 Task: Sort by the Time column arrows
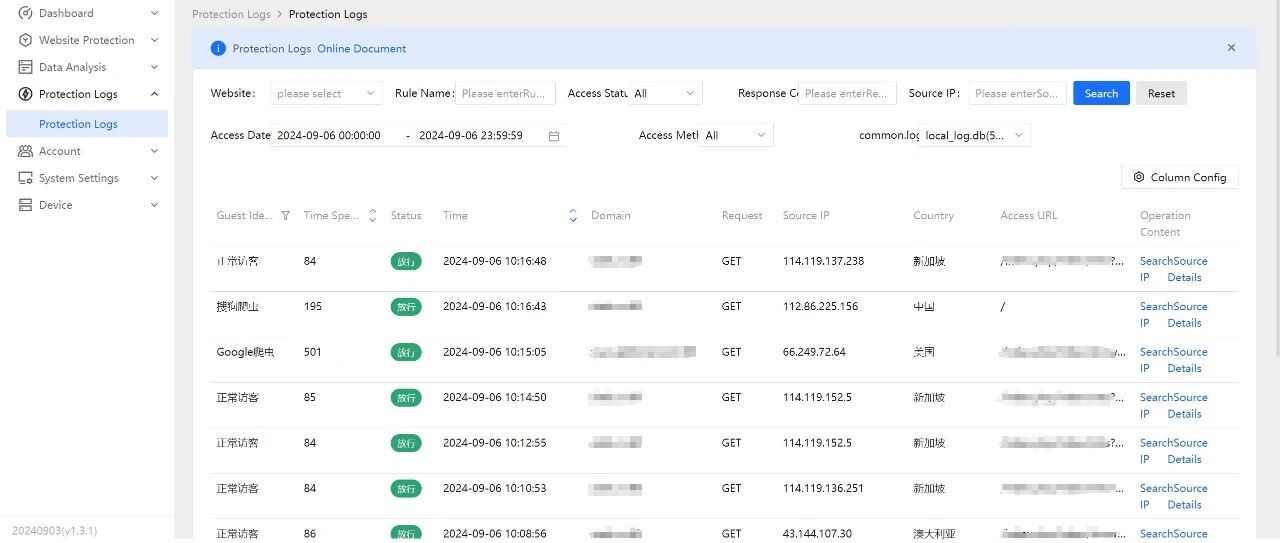(x=573, y=216)
